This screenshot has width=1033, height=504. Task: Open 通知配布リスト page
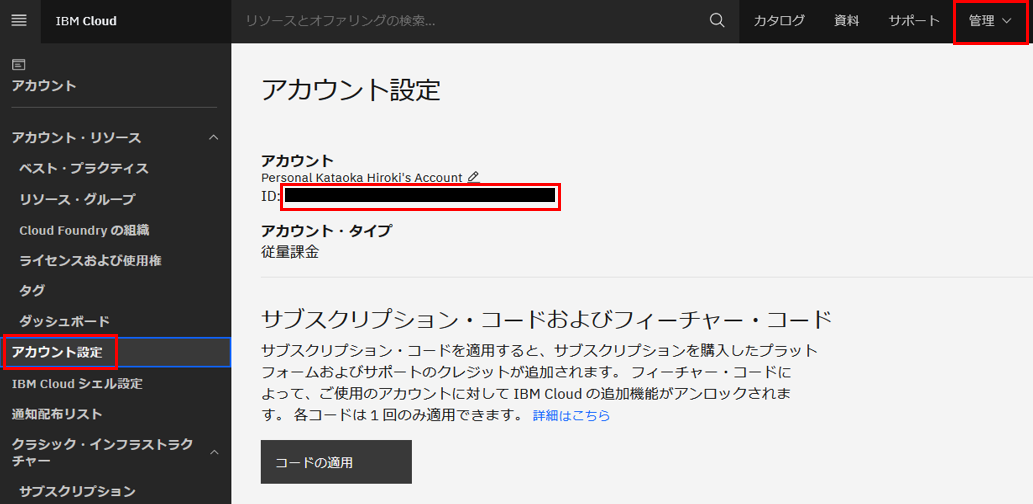pos(57,414)
